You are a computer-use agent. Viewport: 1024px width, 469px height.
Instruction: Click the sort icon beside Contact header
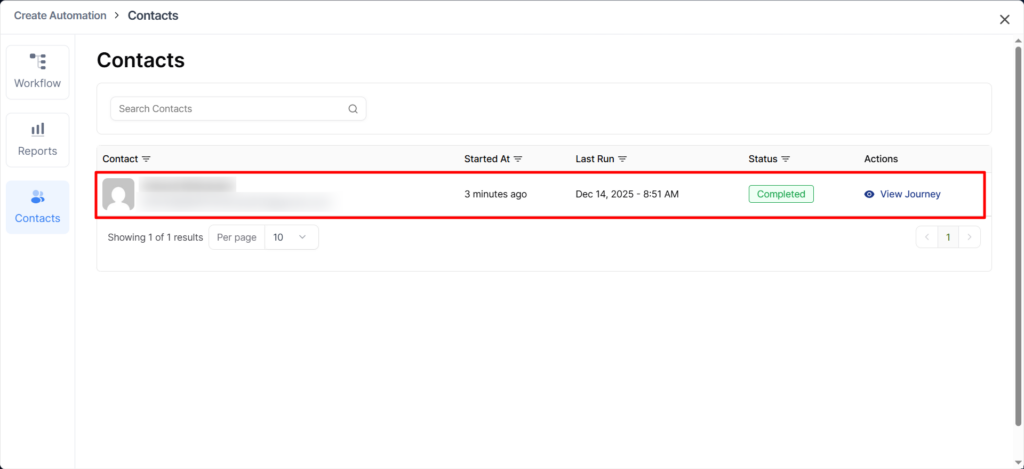click(146, 159)
